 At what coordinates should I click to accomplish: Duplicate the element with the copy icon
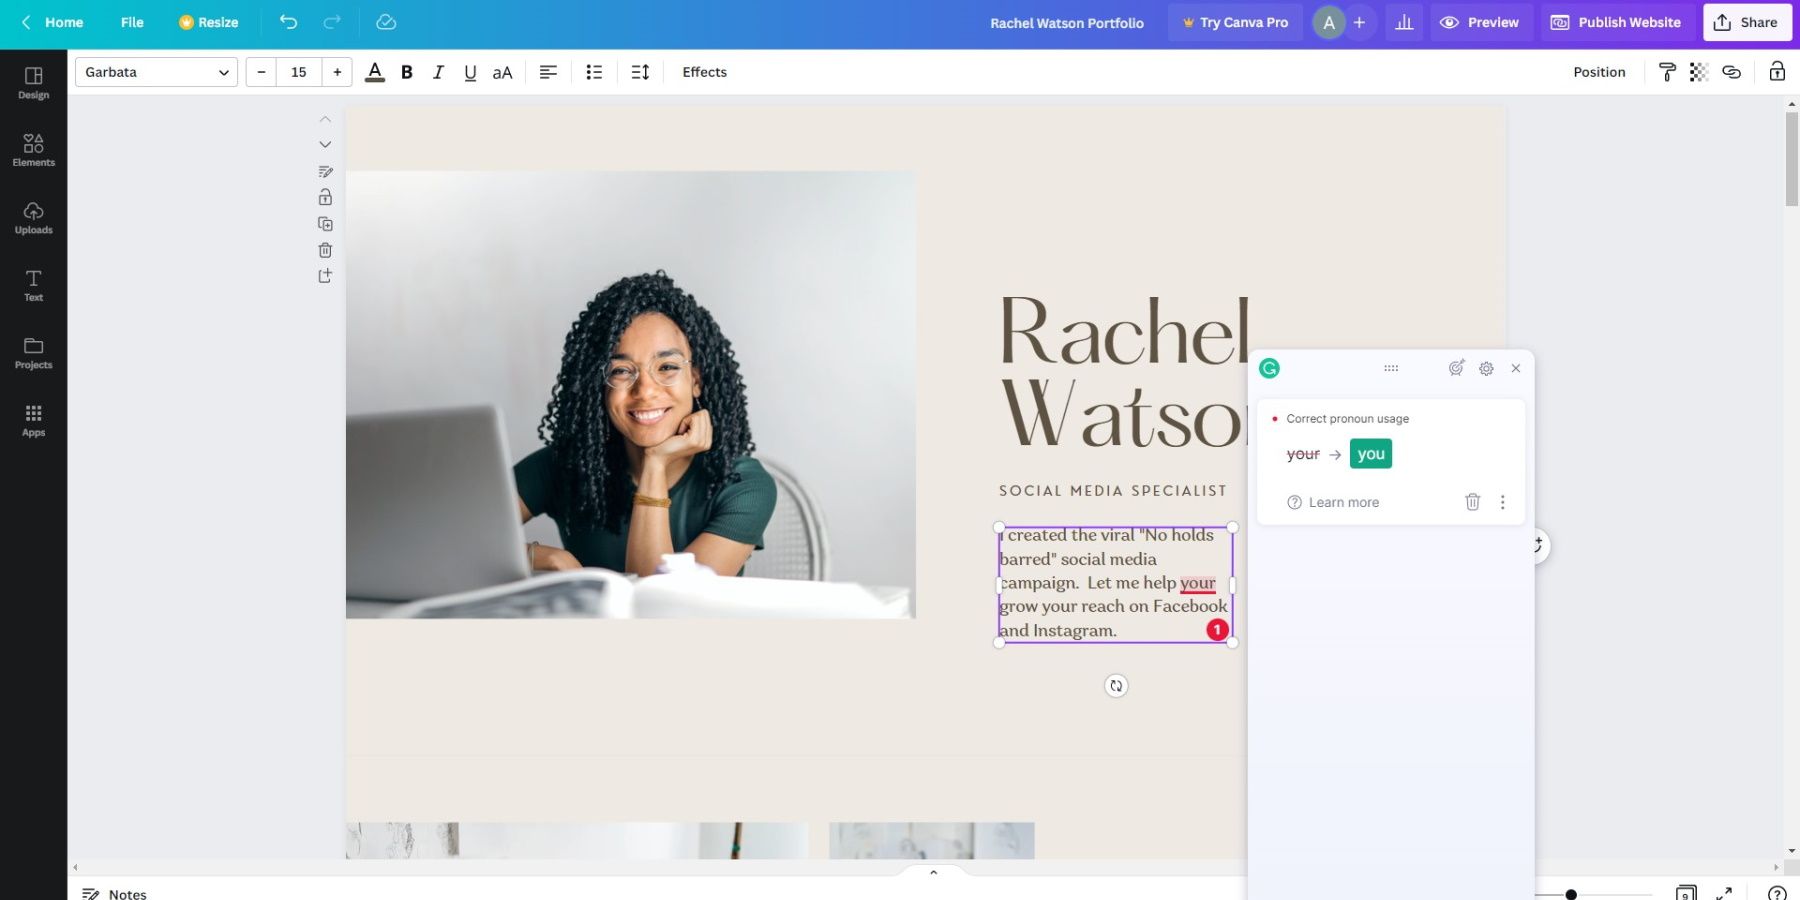tap(325, 223)
